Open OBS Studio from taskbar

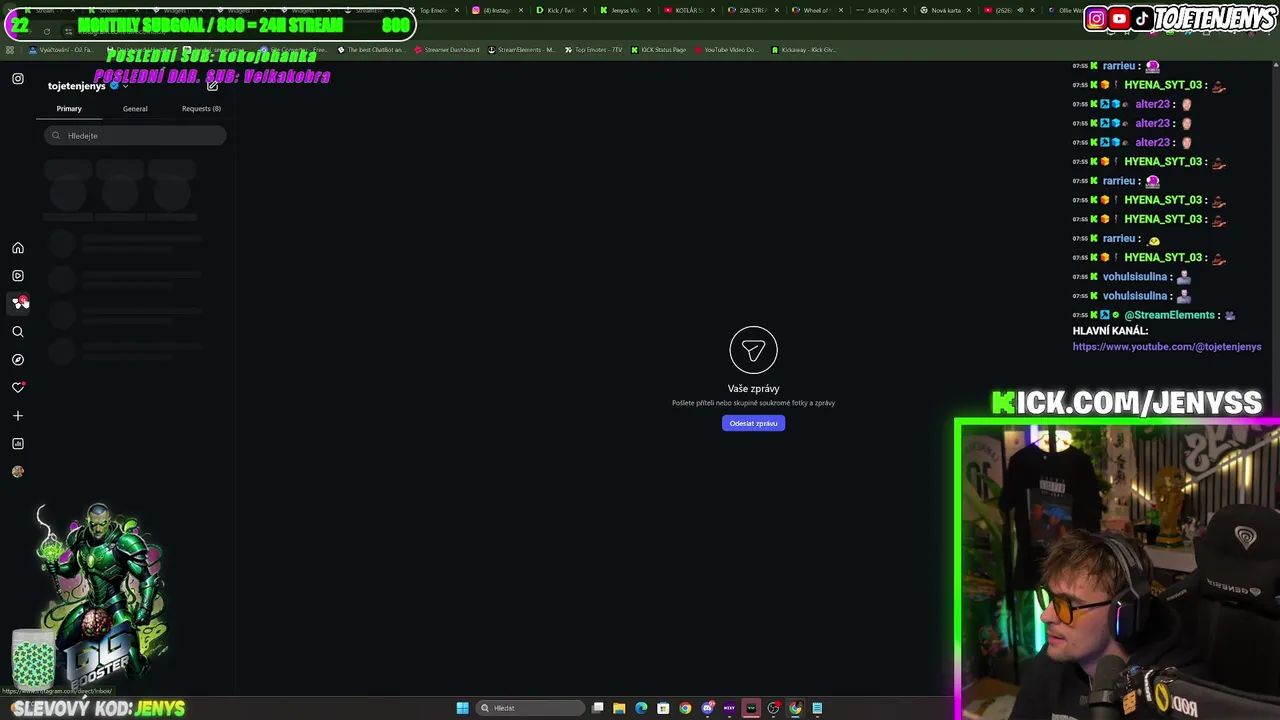click(773, 708)
